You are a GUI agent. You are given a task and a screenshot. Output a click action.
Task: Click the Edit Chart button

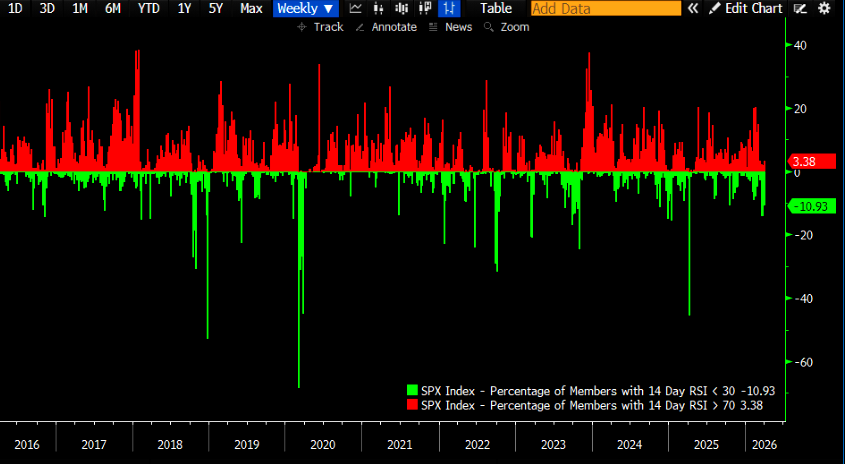point(746,8)
